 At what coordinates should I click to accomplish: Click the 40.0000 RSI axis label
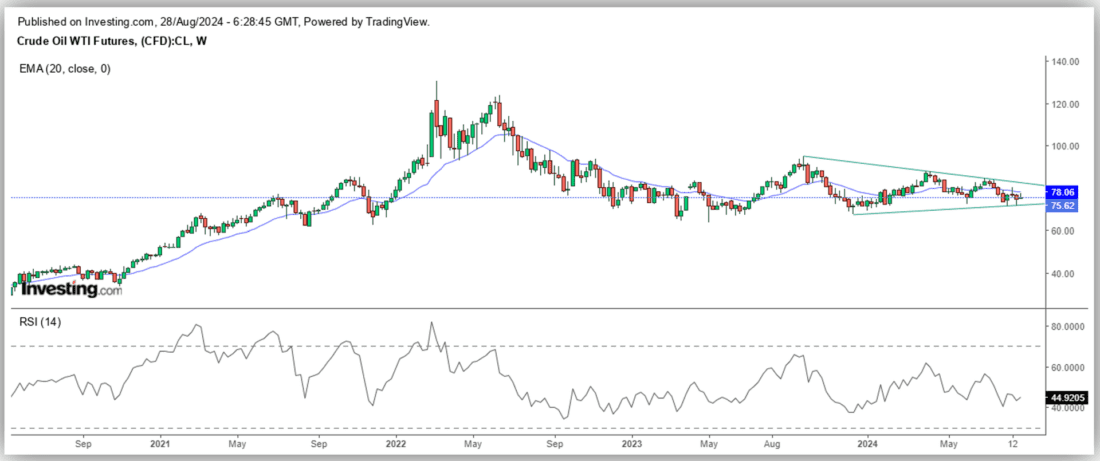coord(1068,408)
